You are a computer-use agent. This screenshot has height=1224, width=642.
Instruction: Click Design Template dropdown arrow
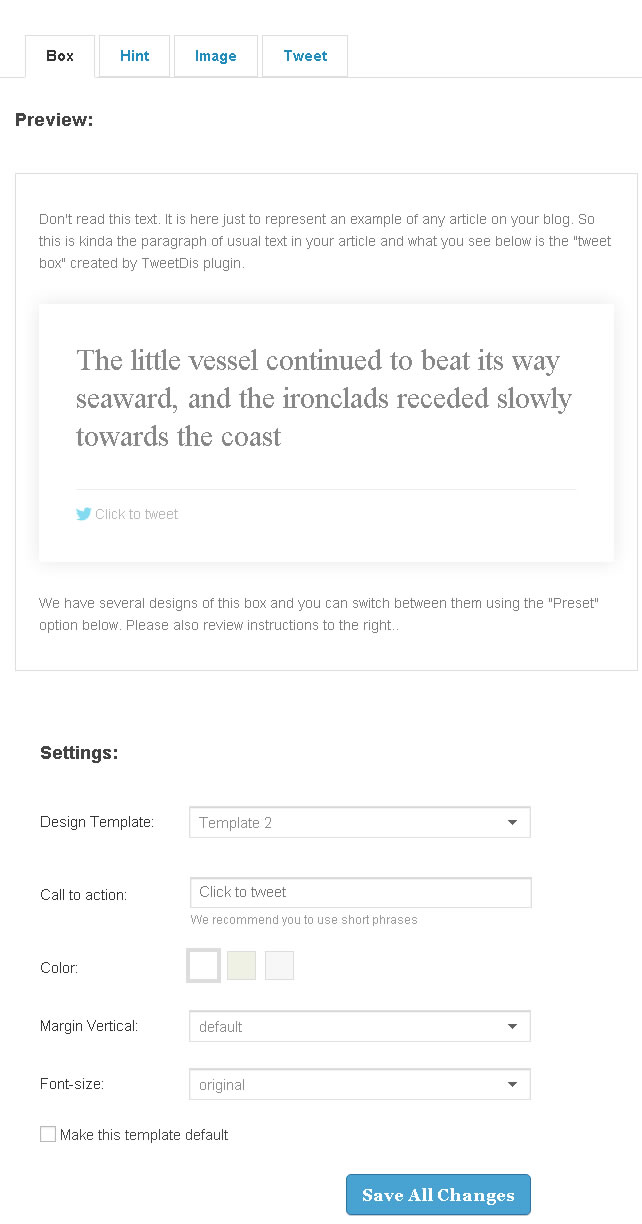tap(512, 823)
